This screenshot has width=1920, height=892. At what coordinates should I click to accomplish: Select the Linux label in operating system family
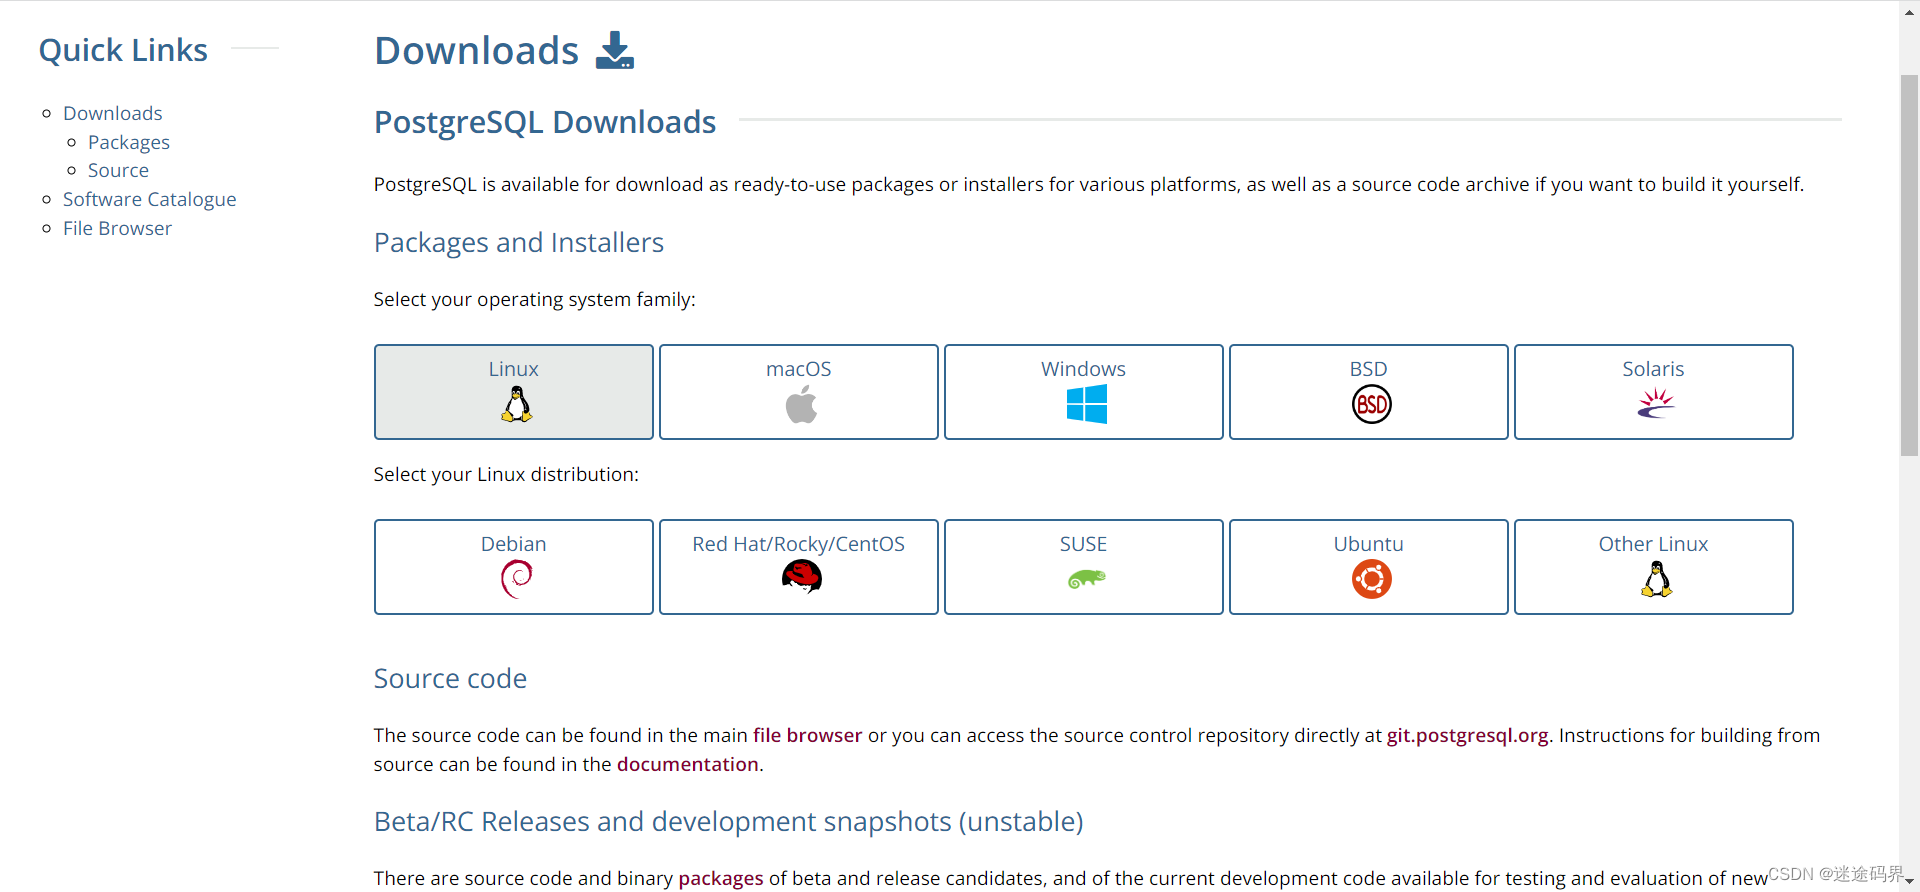pos(513,369)
